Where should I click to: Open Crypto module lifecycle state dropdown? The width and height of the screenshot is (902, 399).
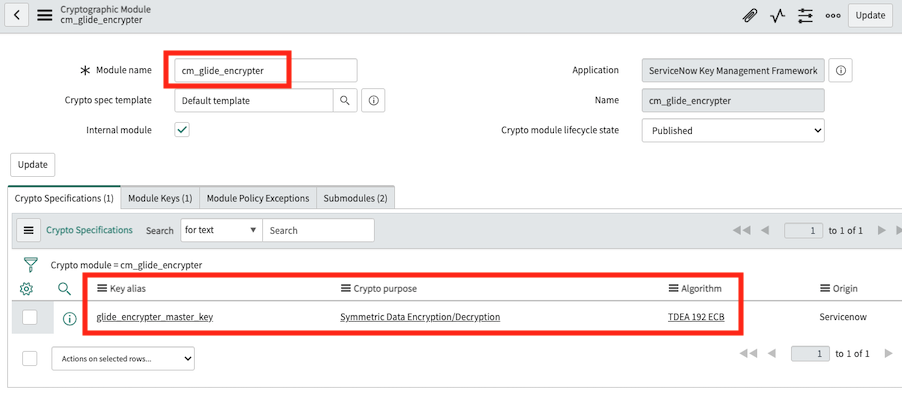coord(733,130)
